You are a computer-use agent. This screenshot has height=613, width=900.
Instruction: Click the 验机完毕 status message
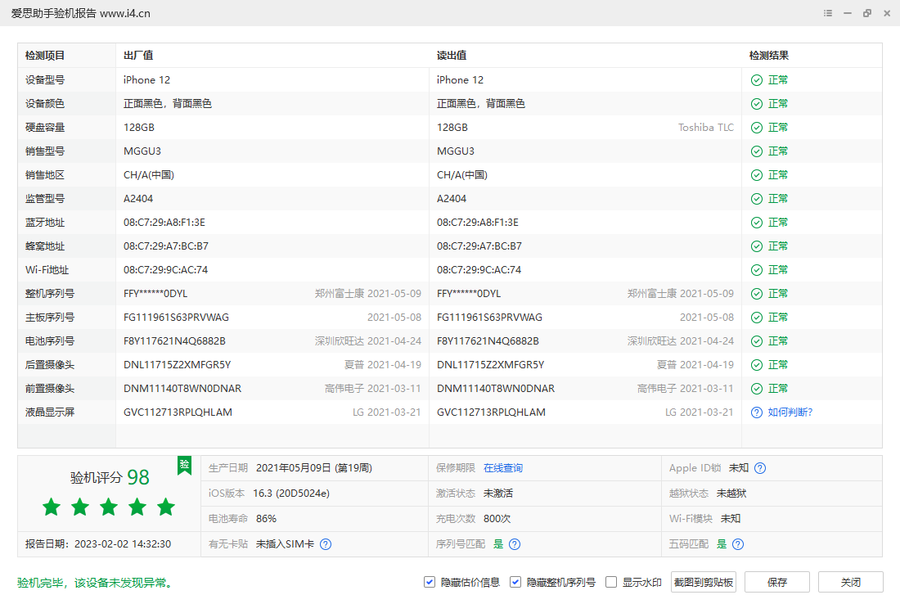tap(95, 583)
